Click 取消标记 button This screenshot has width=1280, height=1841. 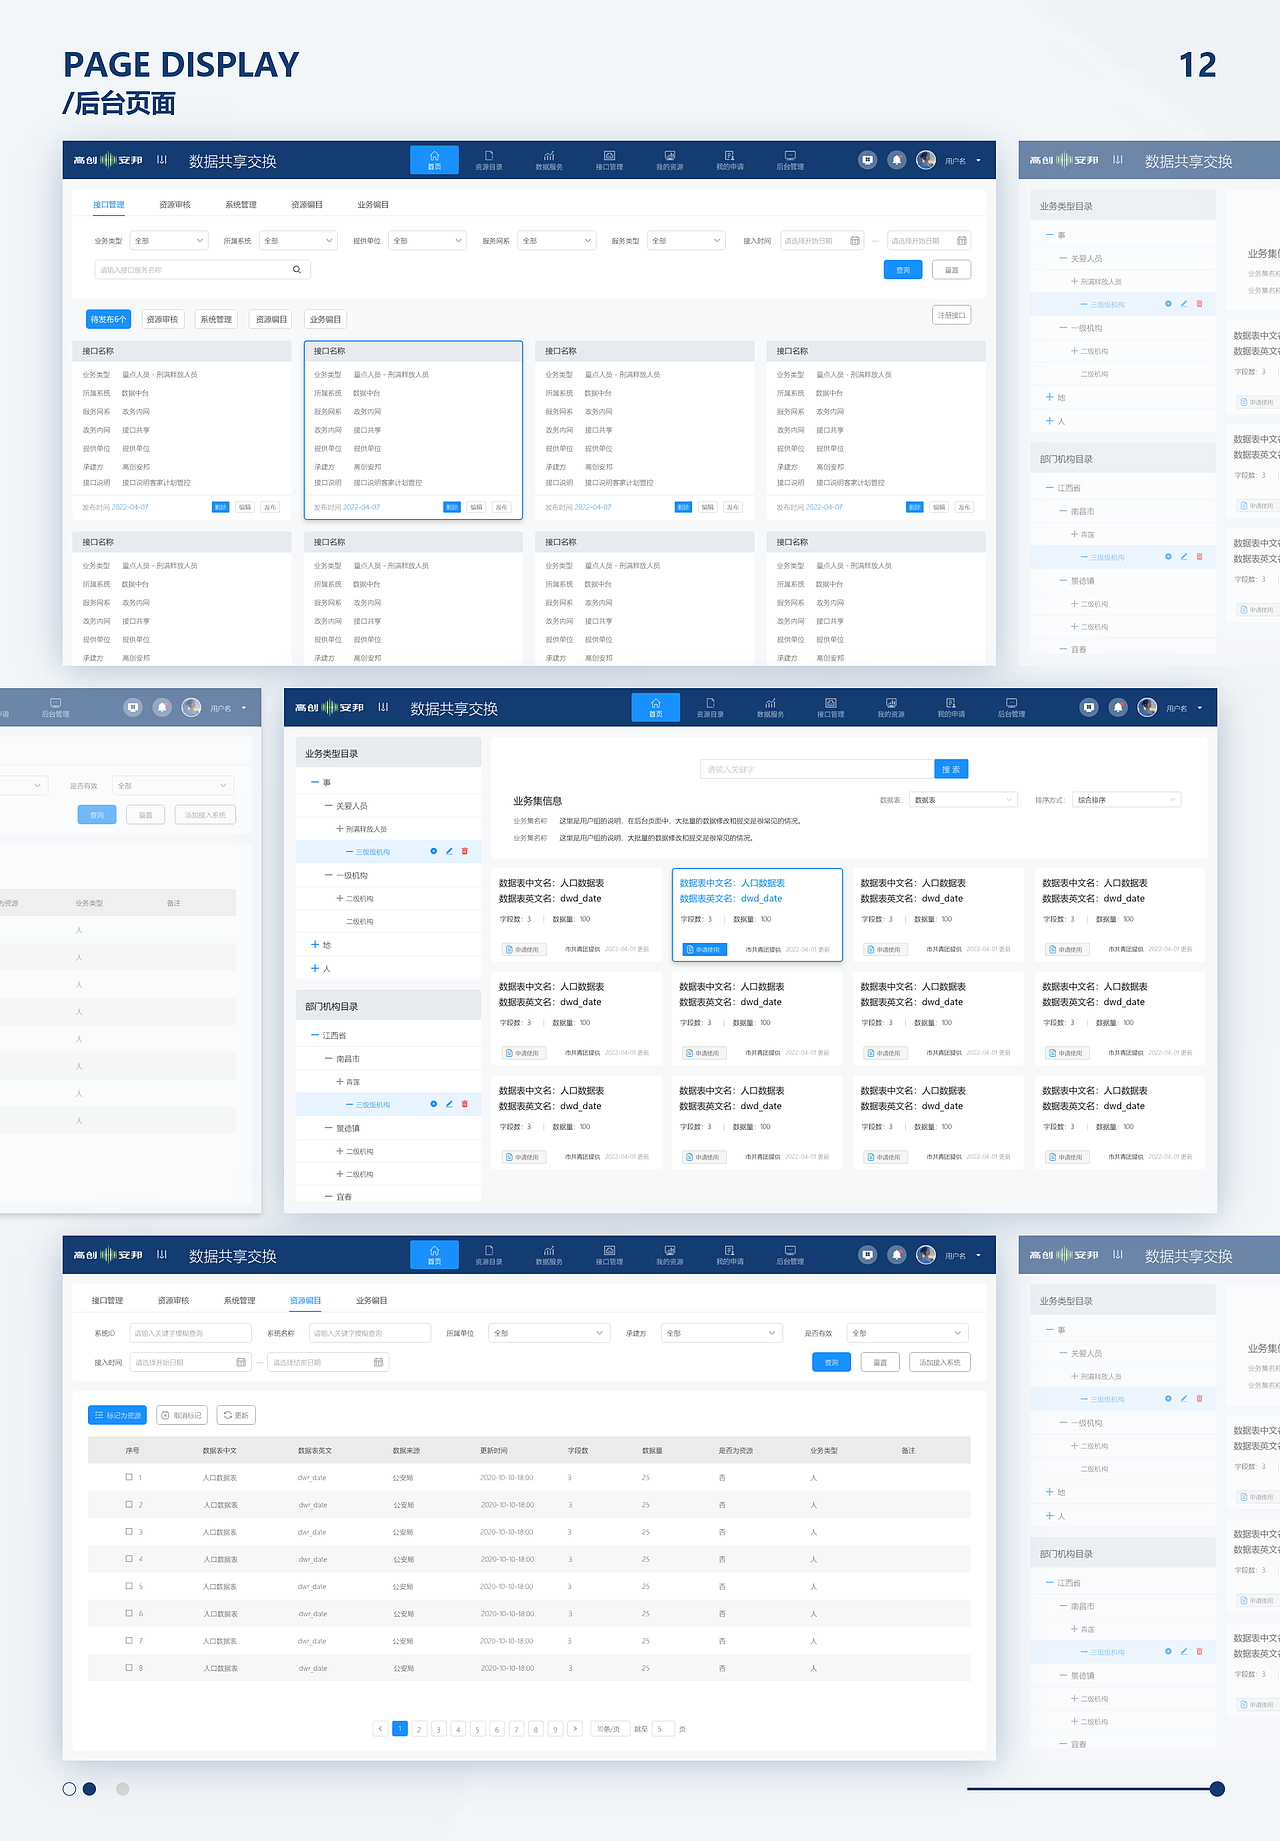(181, 1415)
